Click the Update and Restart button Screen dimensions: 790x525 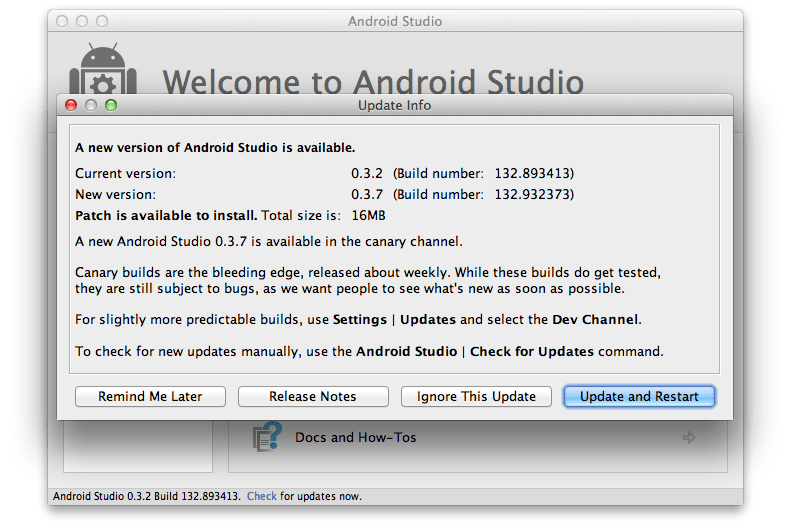pyautogui.click(x=639, y=397)
